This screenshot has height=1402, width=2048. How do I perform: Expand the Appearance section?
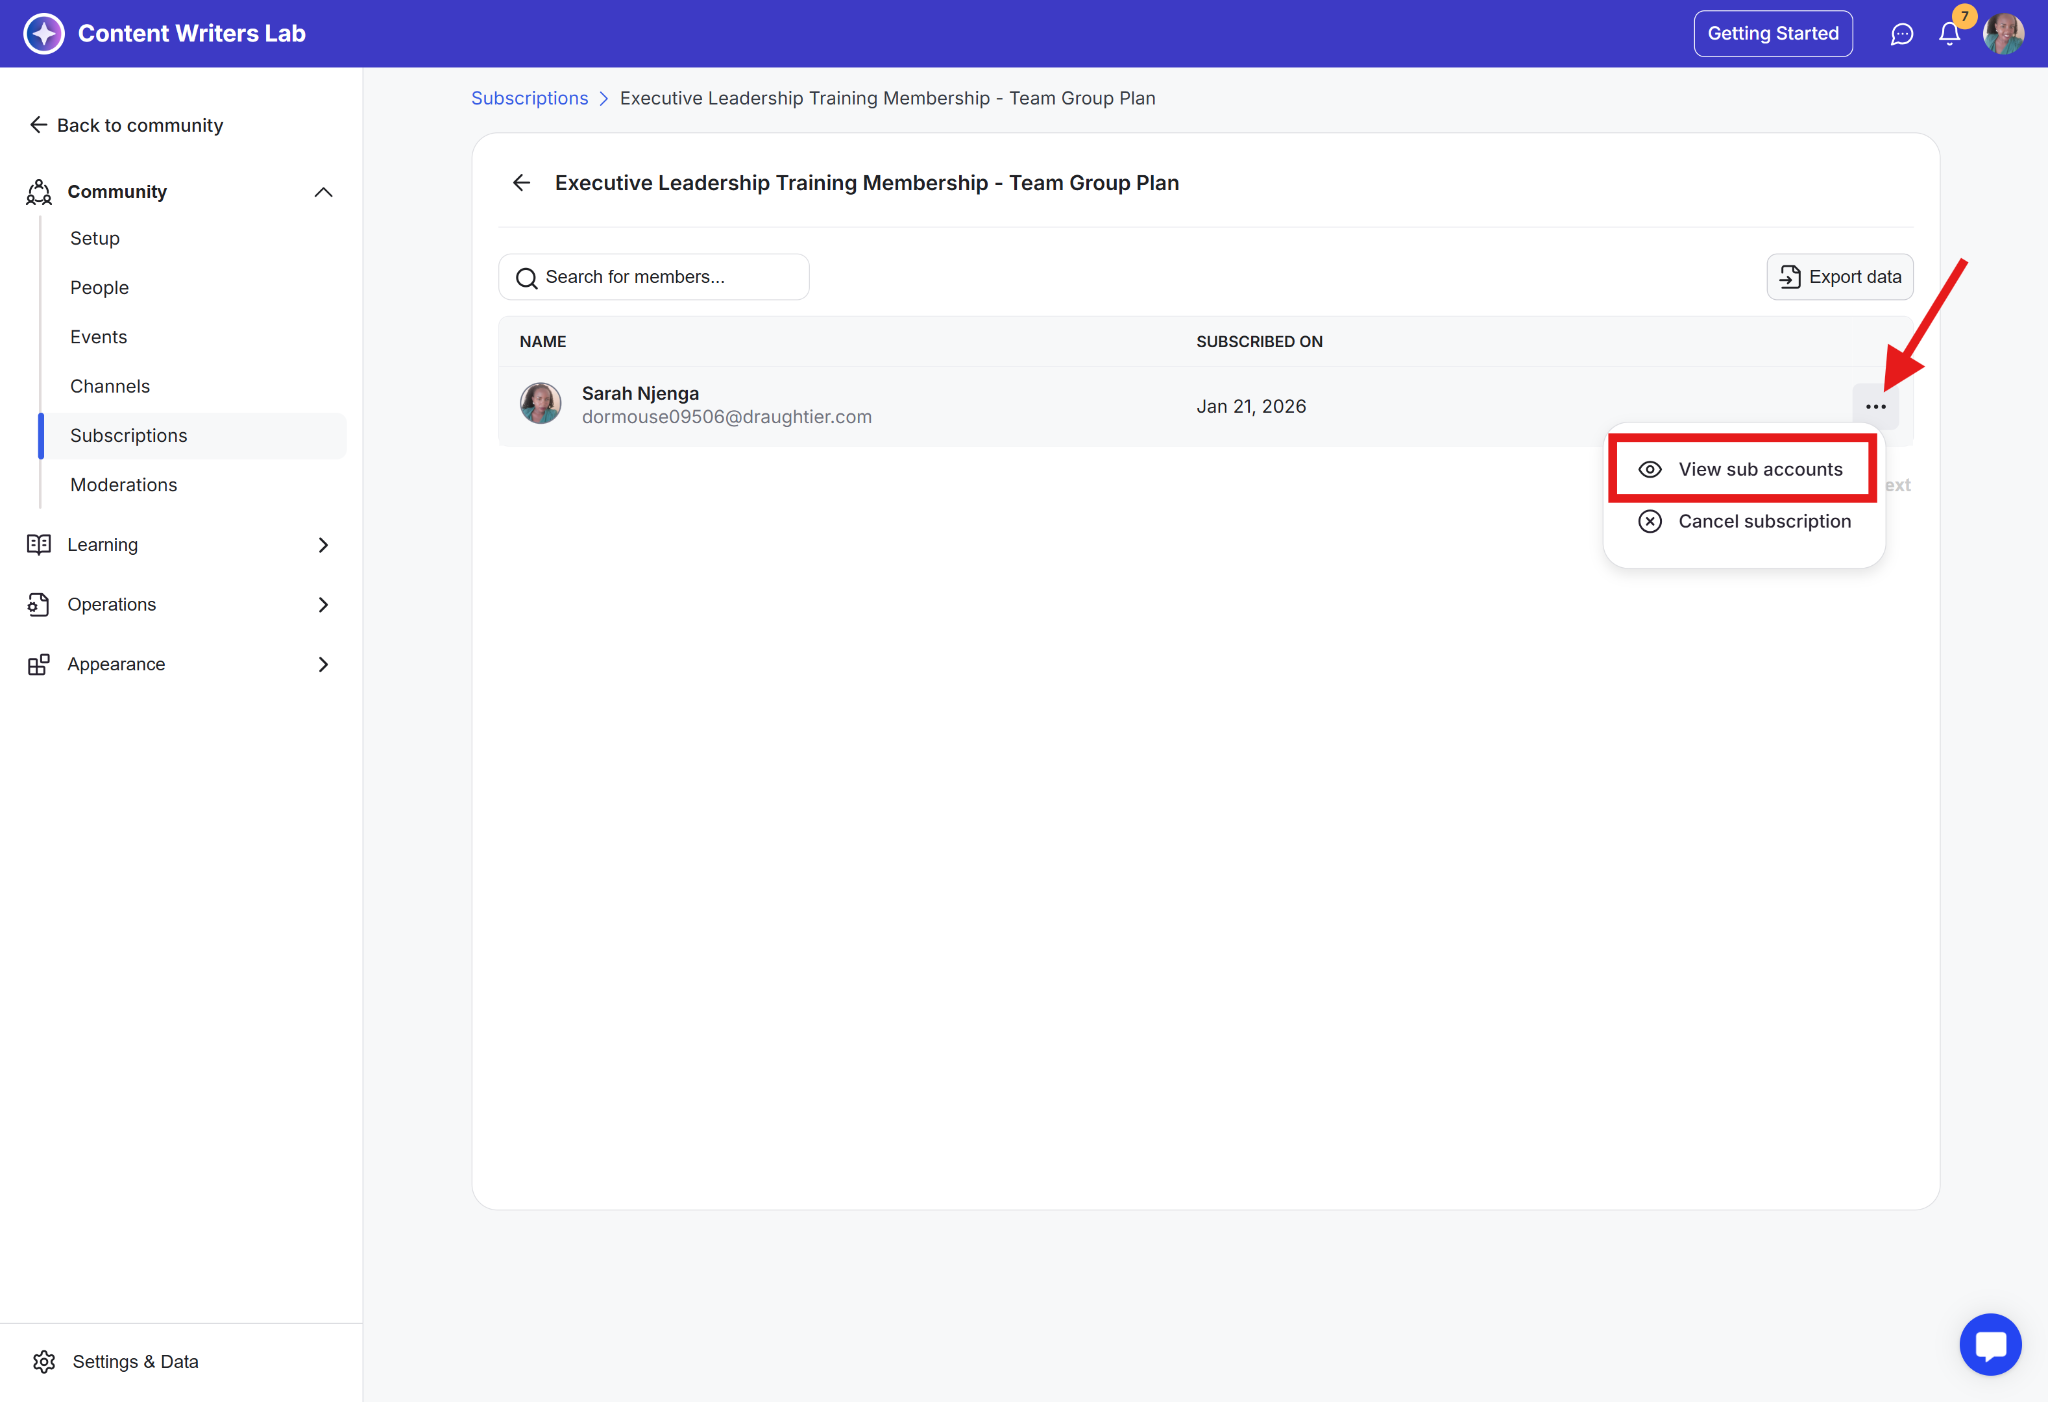pos(323,665)
